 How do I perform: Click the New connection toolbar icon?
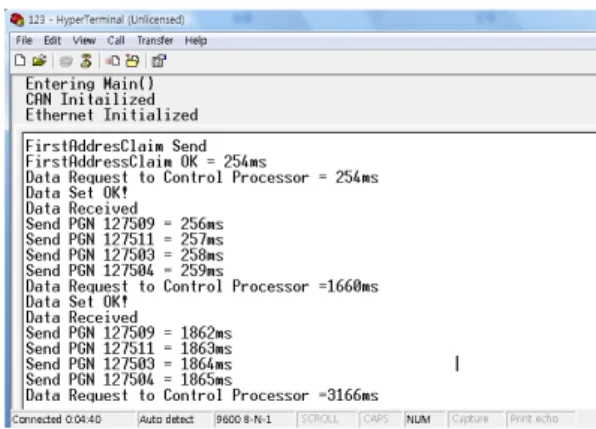point(20,61)
